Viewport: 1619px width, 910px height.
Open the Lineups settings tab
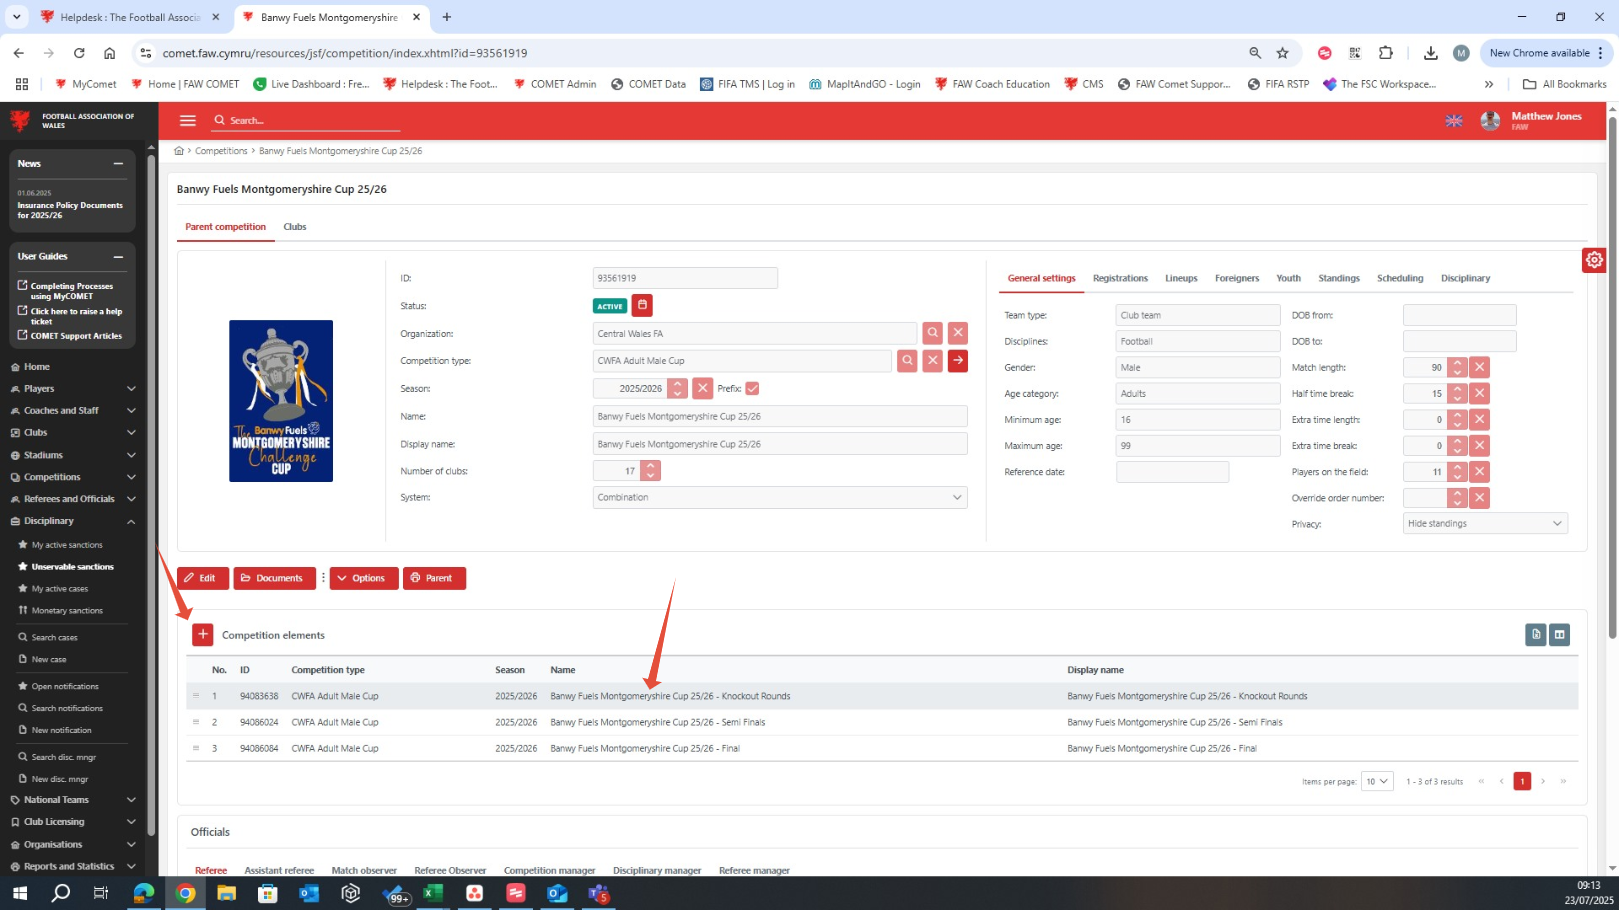pos(1181,278)
